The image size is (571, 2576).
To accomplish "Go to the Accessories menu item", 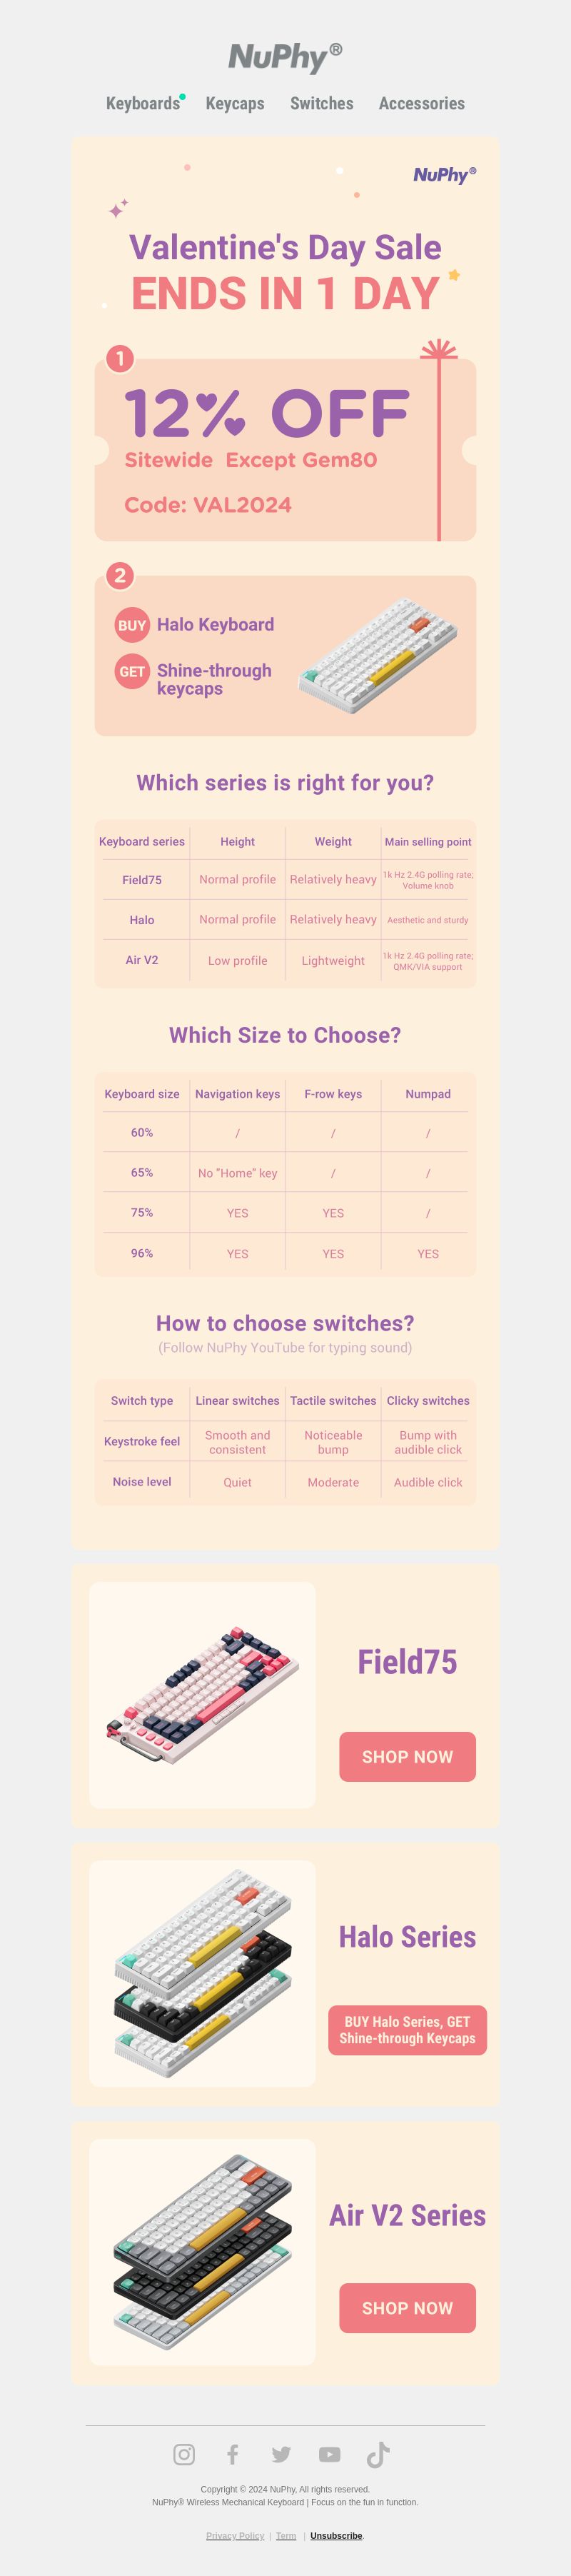I will point(422,103).
